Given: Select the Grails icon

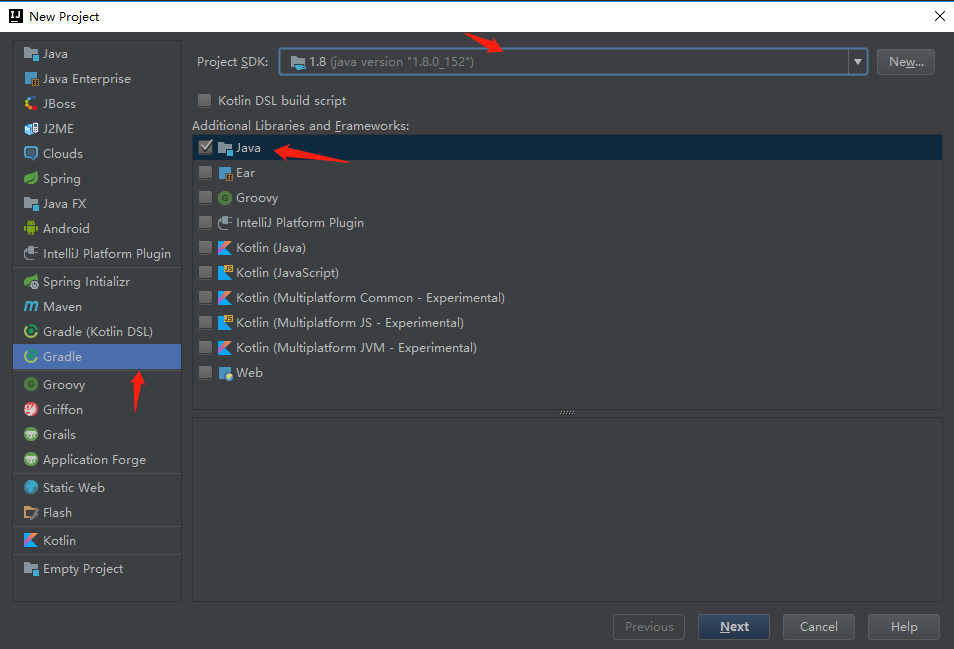Looking at the screenshot, I should 31,434.
